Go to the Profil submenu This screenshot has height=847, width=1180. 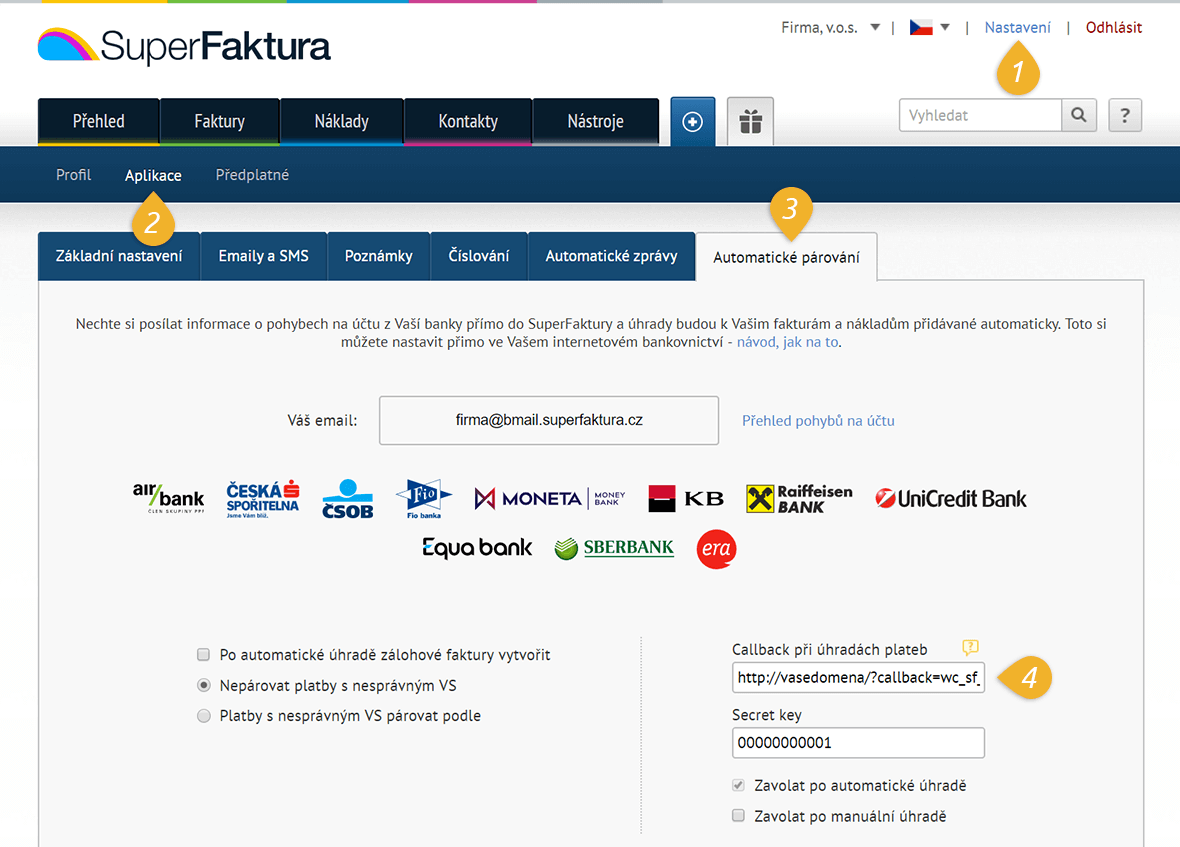click(74, 175)
